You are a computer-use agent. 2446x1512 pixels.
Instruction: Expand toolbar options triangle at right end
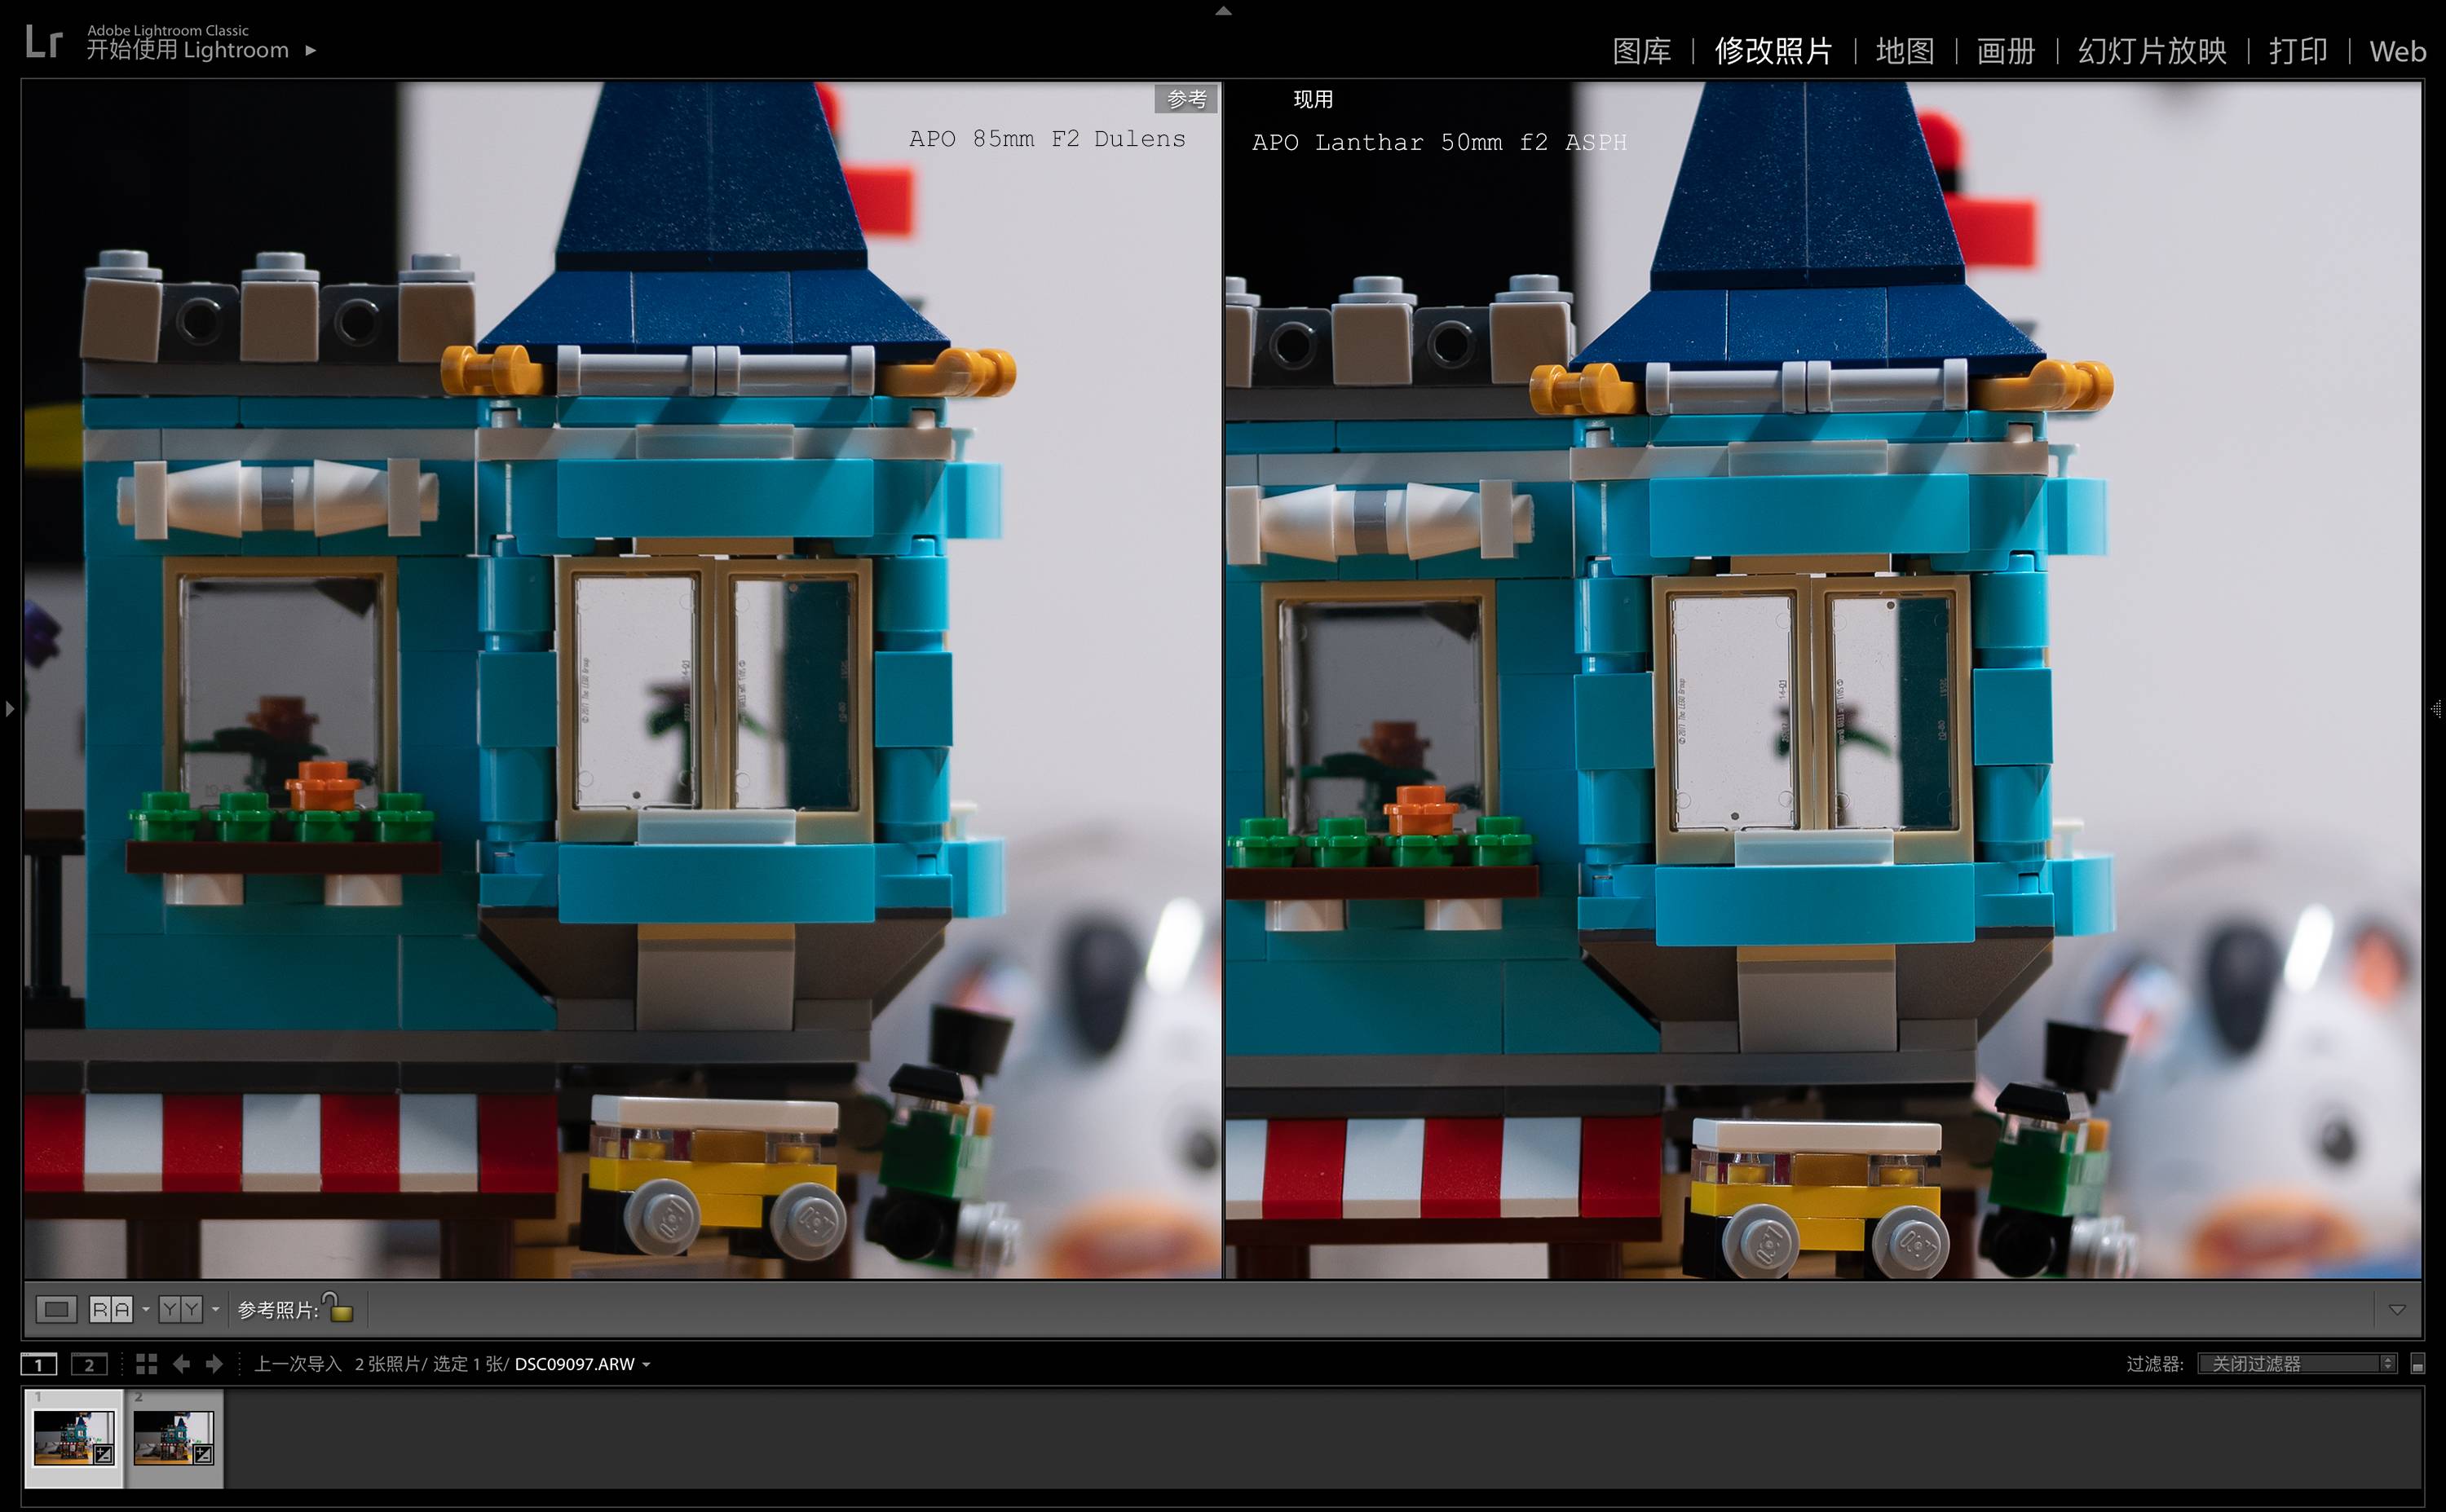[x=2397, y=1309]
